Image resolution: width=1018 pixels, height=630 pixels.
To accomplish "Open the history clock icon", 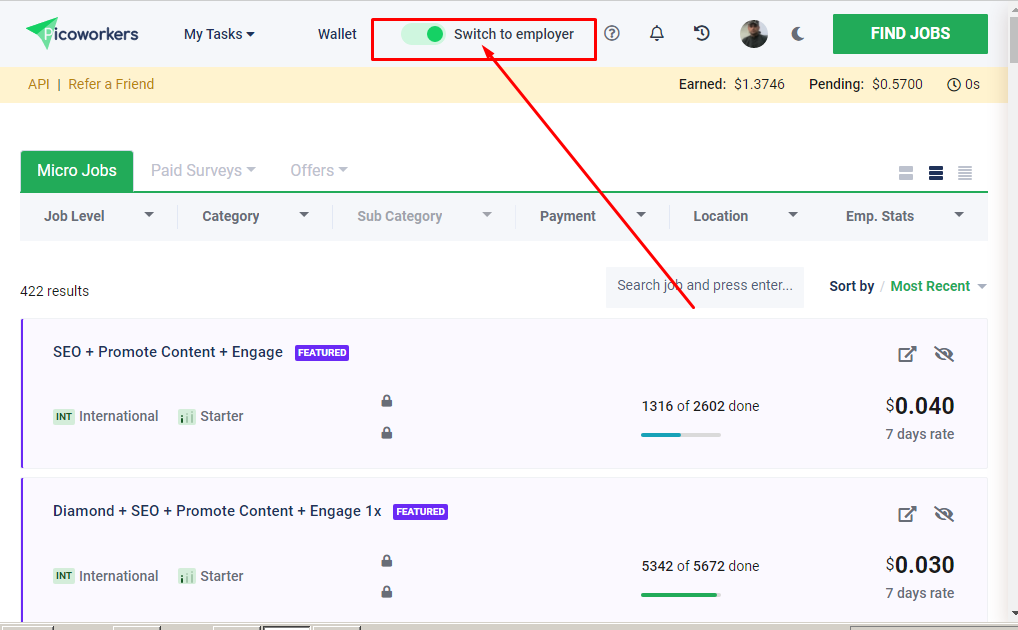I will click(x=701, y=33).
